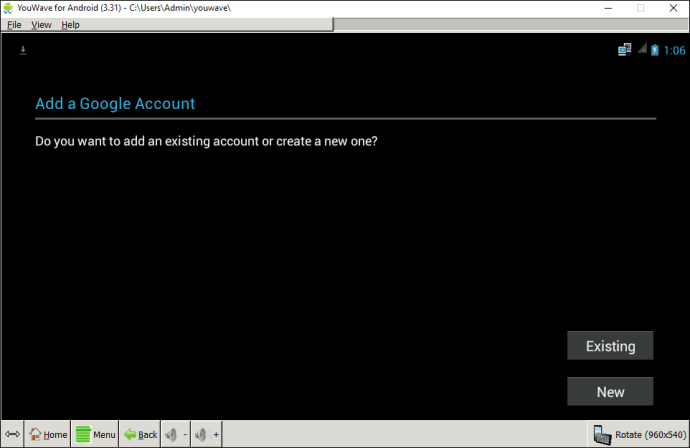Open the View menu
This screenshot has height=448, width=690.
[41, 25]
